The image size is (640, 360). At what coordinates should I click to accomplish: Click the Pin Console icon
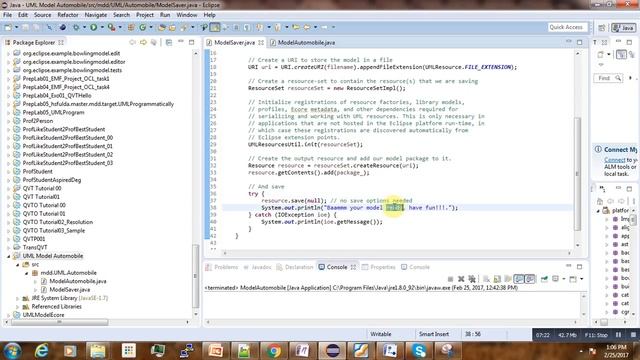point(544,279)
